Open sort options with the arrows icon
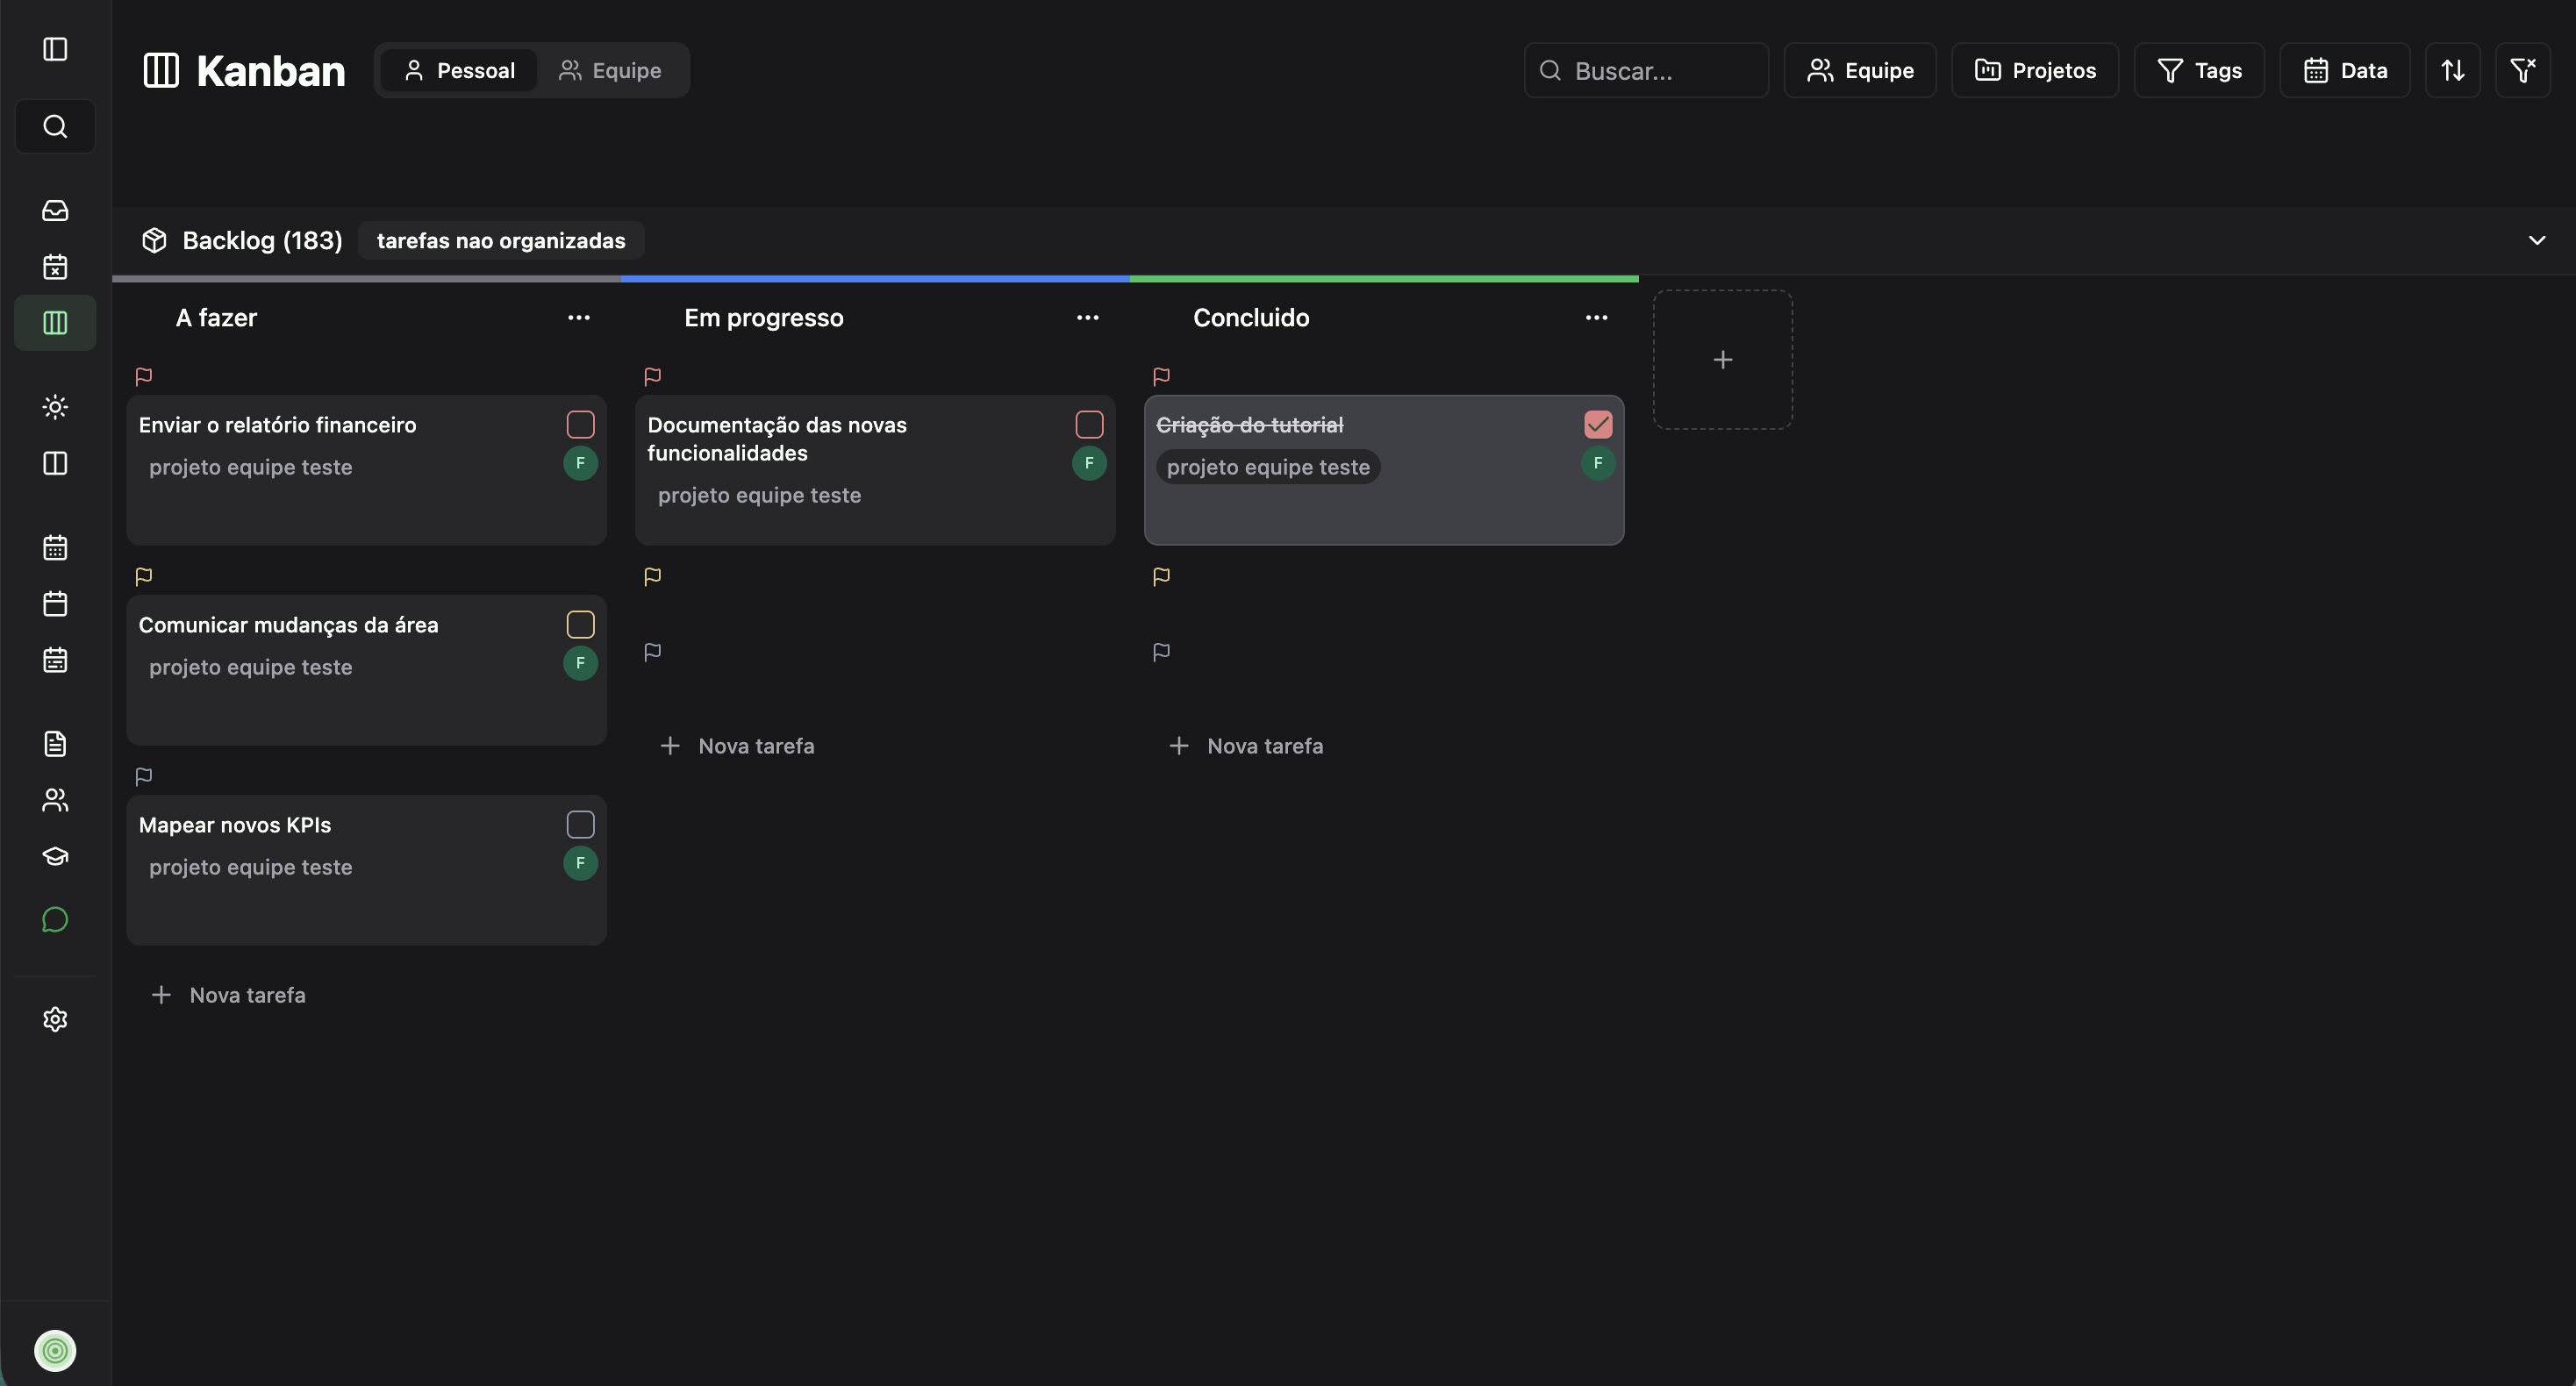 2453,70
